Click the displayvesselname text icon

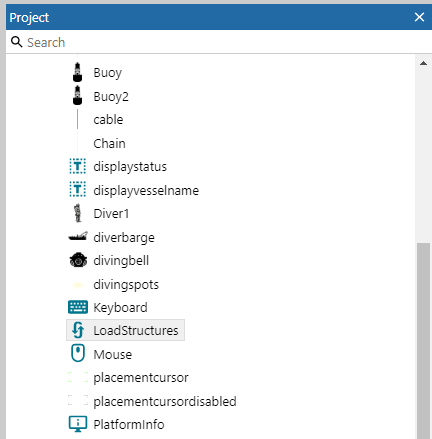pos(78,190)
